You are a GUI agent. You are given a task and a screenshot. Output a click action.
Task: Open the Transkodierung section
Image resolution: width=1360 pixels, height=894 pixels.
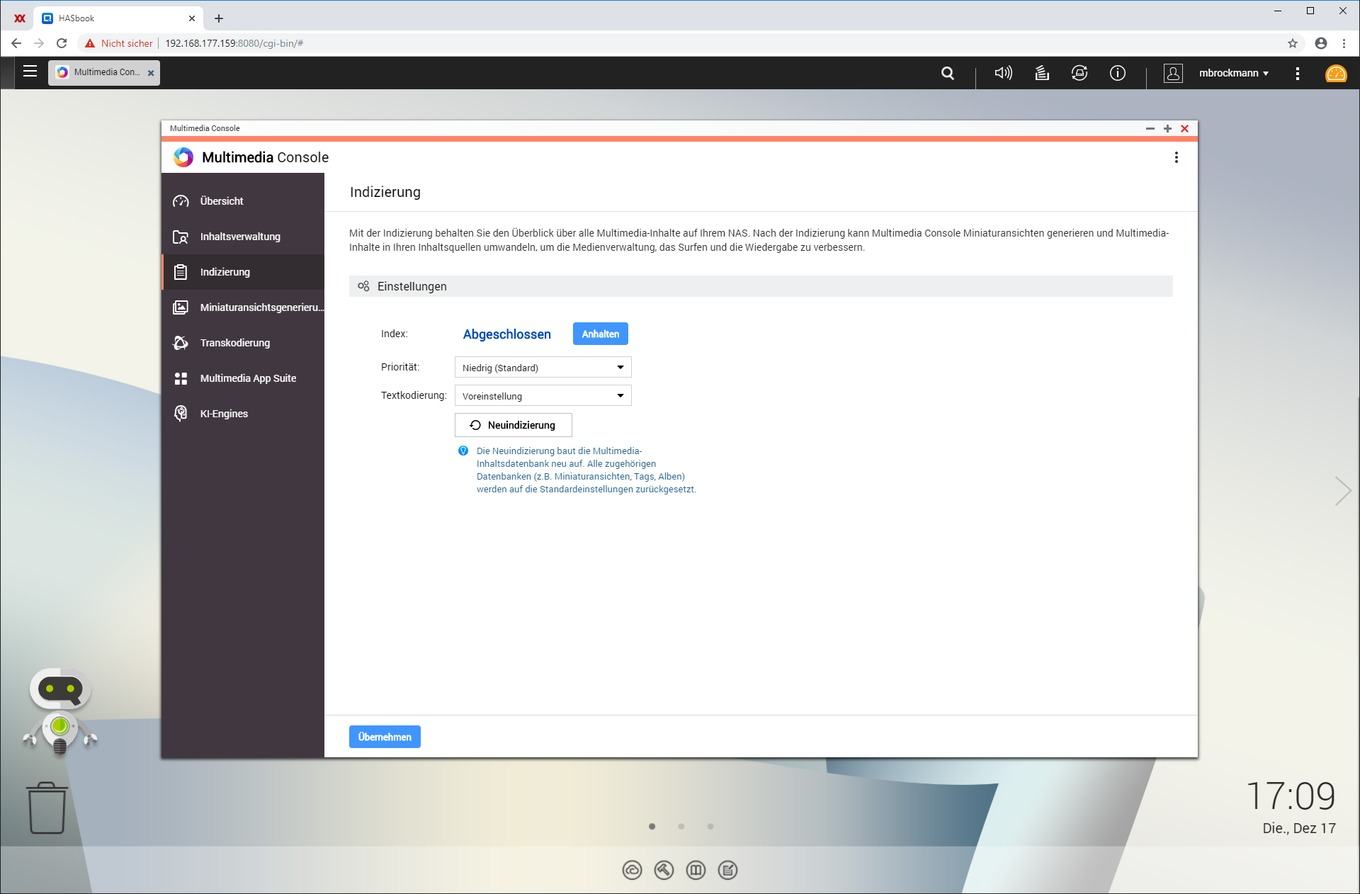(x=243, y=343)
